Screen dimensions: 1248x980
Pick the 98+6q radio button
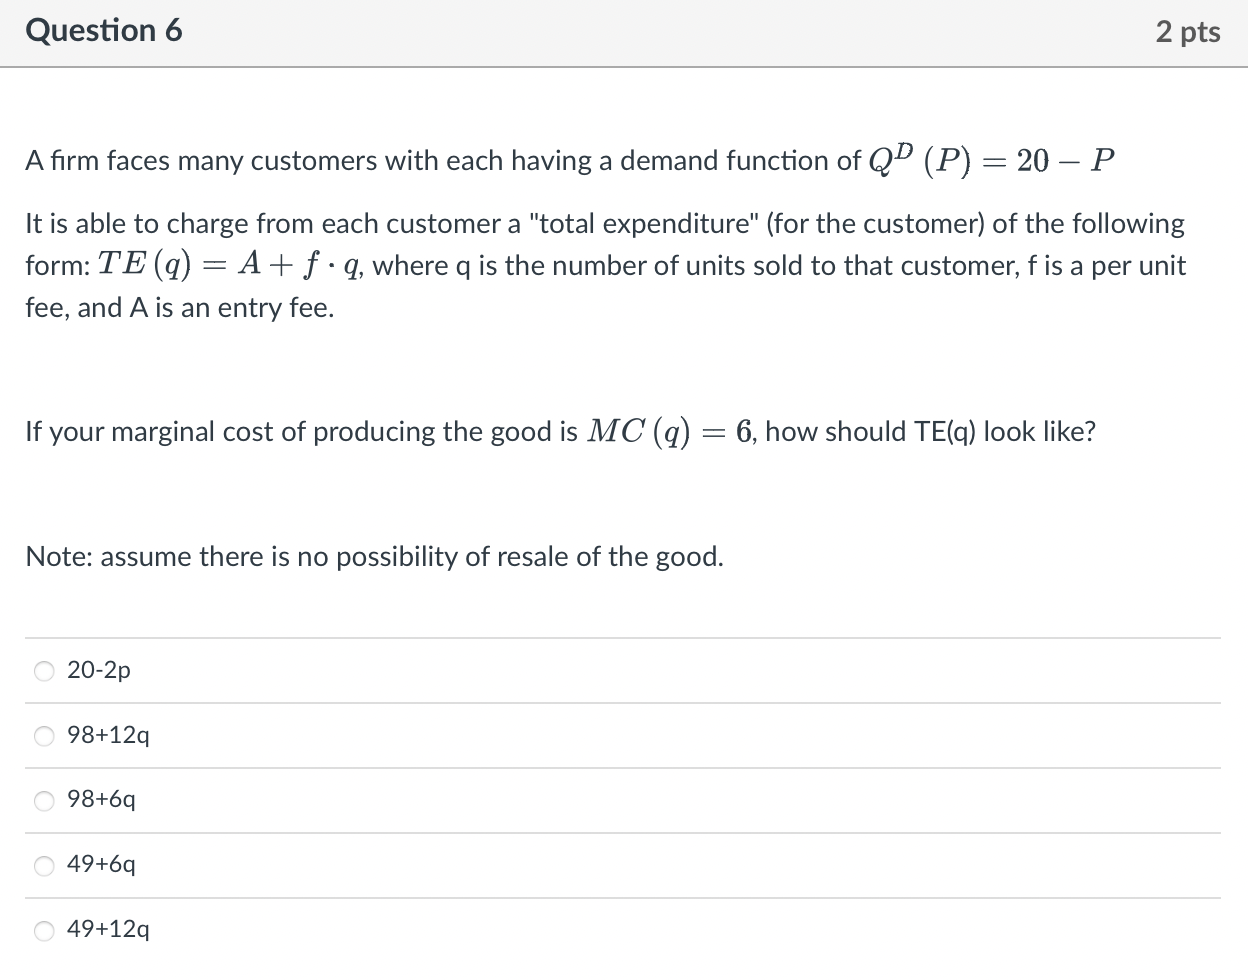tap(45, 801)
